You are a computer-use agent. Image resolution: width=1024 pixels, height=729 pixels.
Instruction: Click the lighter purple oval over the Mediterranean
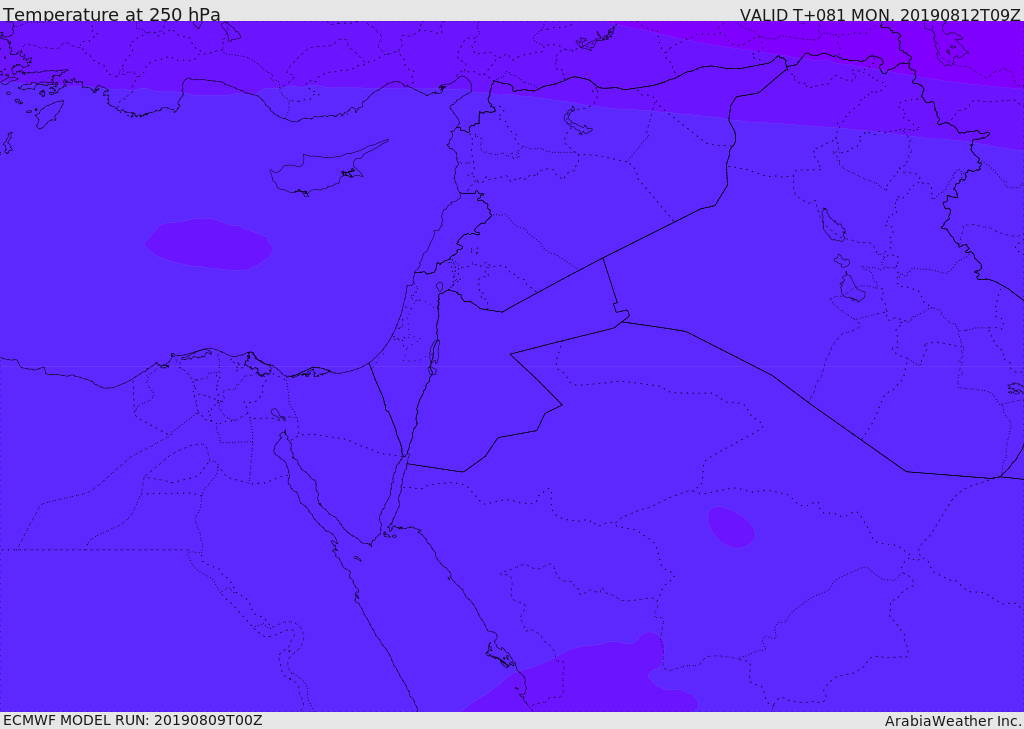208,244
